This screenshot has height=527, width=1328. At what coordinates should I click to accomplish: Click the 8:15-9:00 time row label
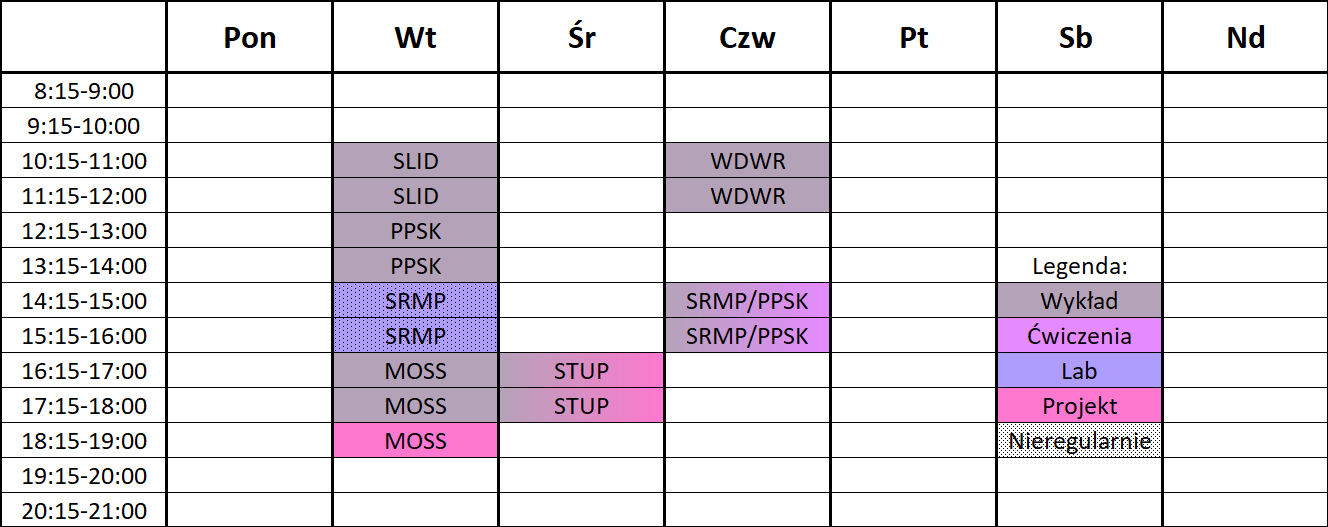pos(84,91)
